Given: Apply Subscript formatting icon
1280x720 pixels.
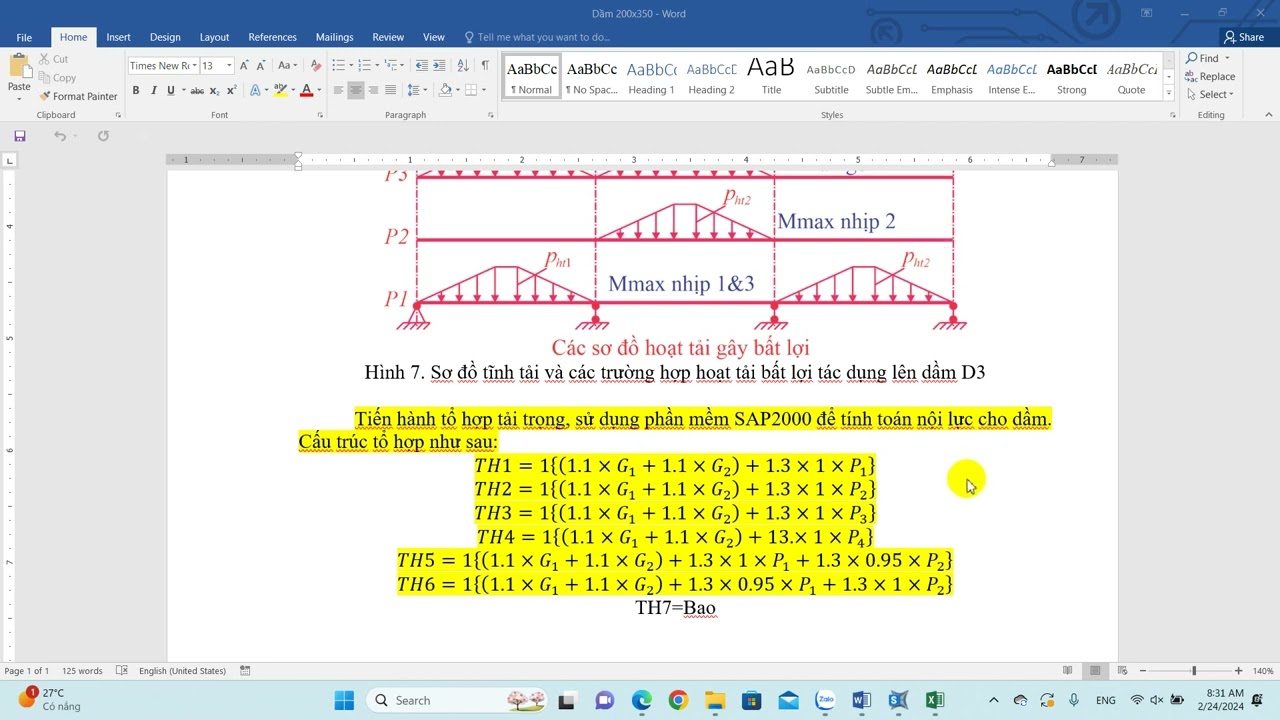Looking at the screenshot, I should (x=214, y=91).
